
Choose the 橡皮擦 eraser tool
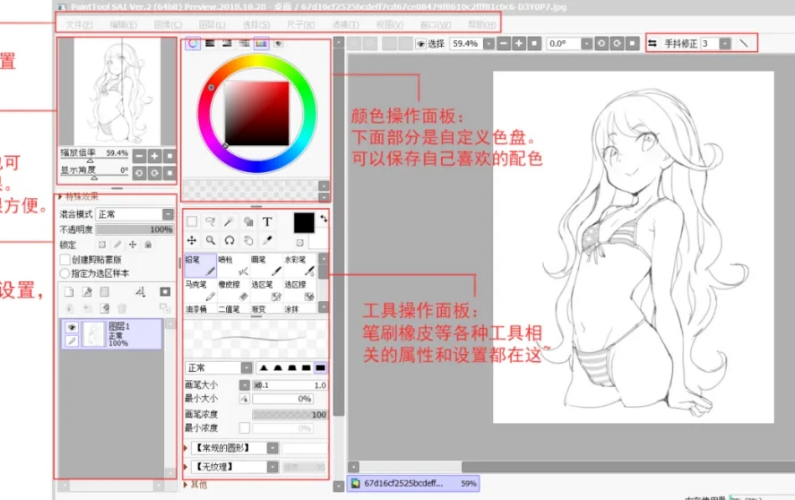pos(233,291)
